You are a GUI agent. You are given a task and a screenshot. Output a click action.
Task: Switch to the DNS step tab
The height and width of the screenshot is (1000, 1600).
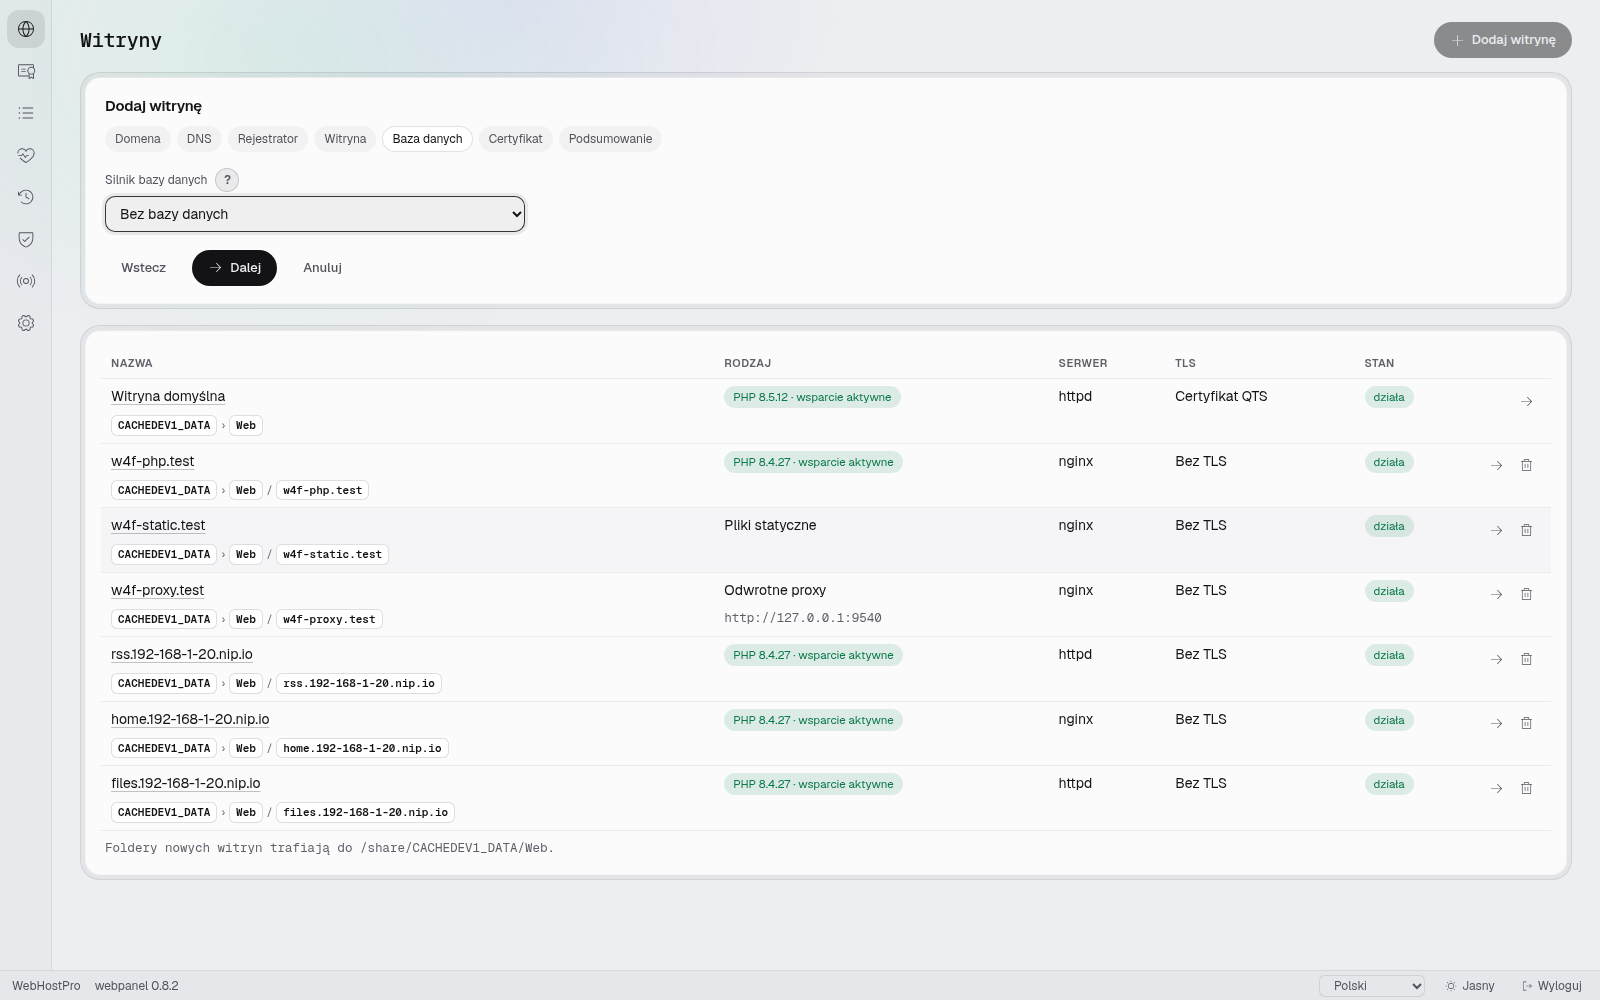[x=199, y=139]
